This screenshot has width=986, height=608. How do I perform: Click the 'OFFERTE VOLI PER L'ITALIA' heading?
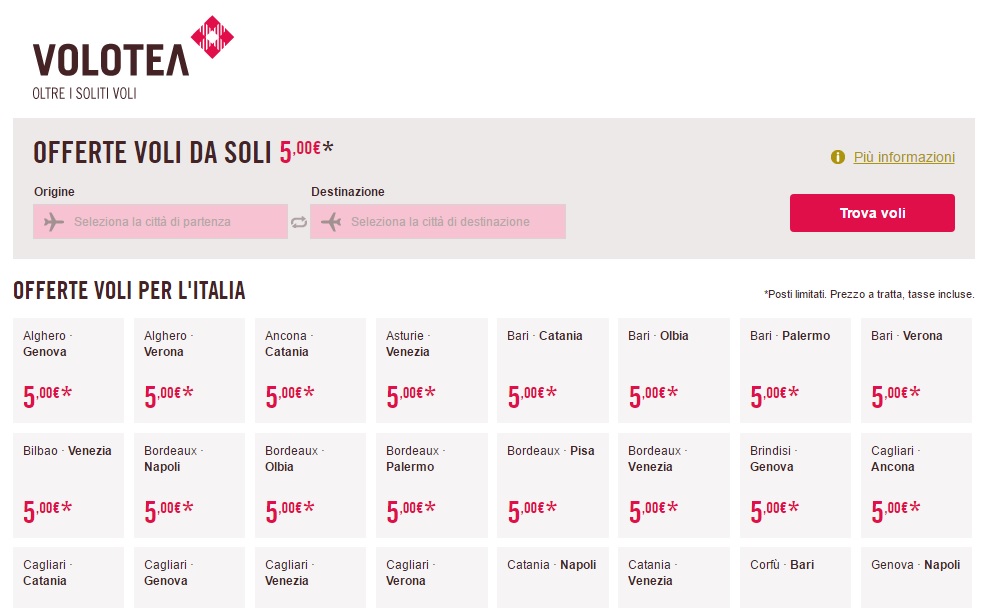130,290
